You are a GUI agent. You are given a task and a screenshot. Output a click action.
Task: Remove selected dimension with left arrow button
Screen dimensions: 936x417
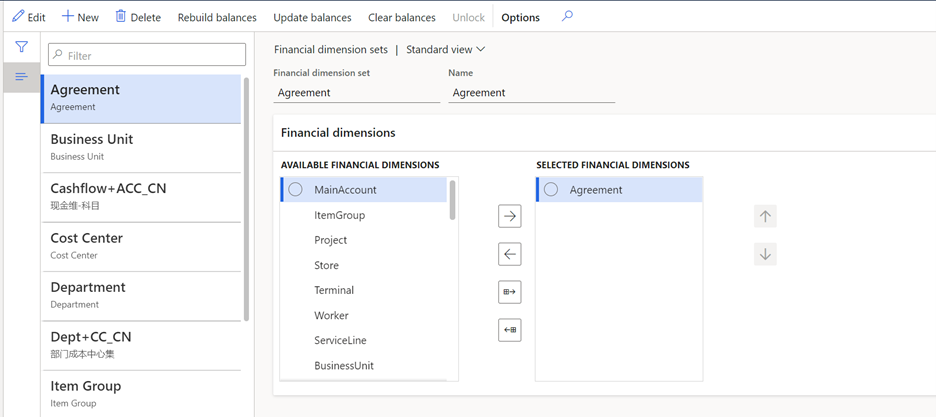[510, 254]
